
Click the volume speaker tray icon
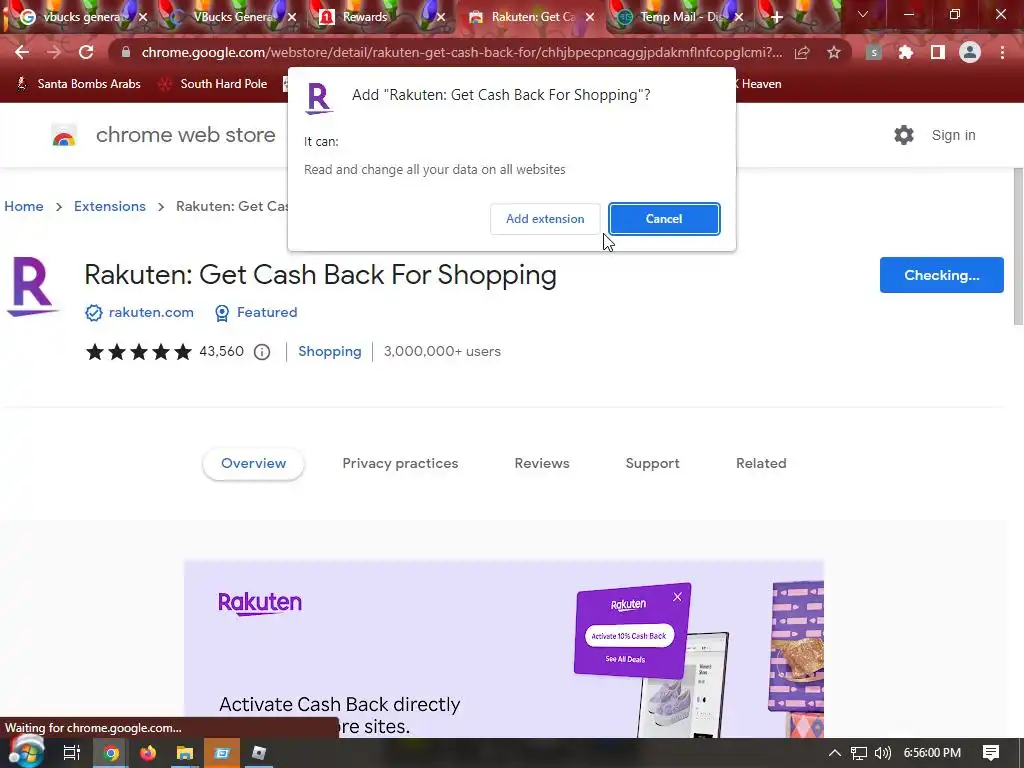click(882, 753)
